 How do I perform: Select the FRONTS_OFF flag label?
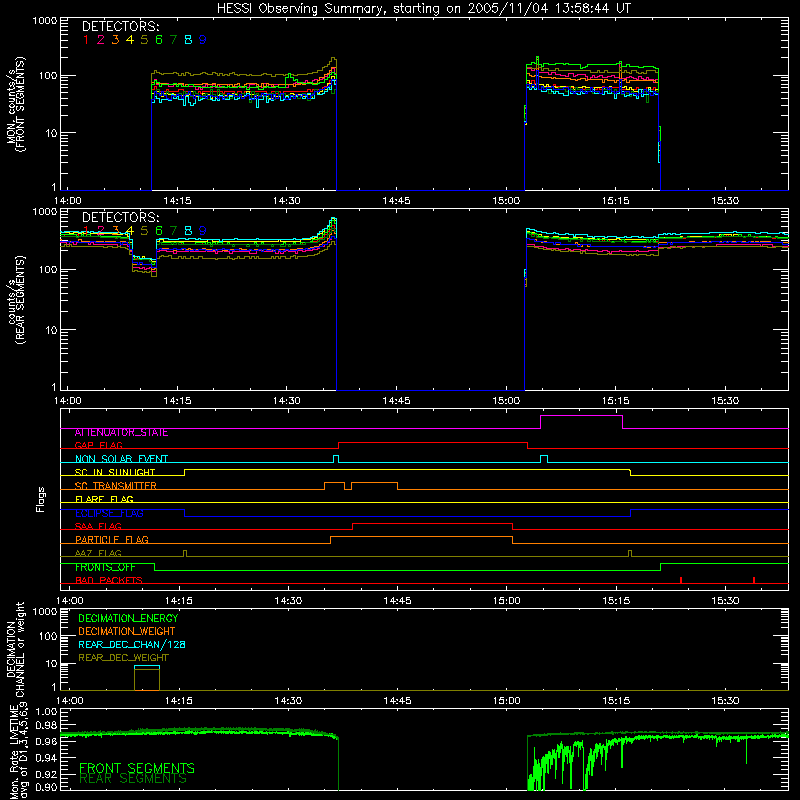click(x=105, y=567)
